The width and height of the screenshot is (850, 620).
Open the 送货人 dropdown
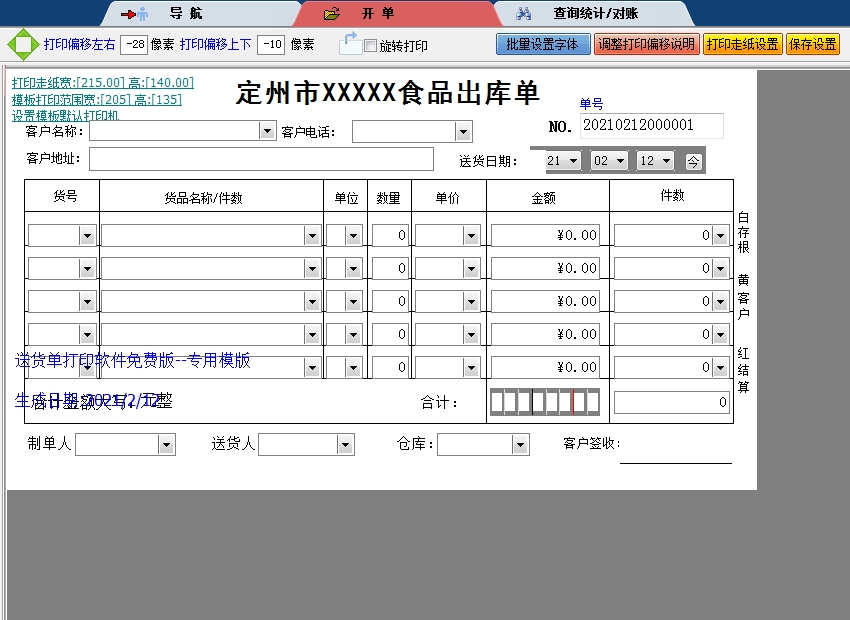click(345, 444)
